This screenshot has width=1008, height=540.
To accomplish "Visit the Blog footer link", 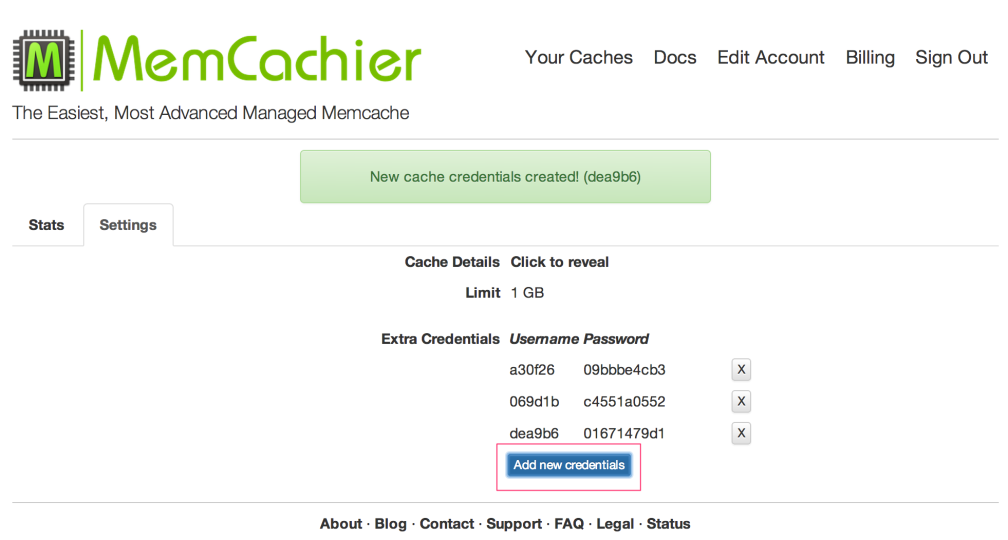I will click(x=390, y=524).
